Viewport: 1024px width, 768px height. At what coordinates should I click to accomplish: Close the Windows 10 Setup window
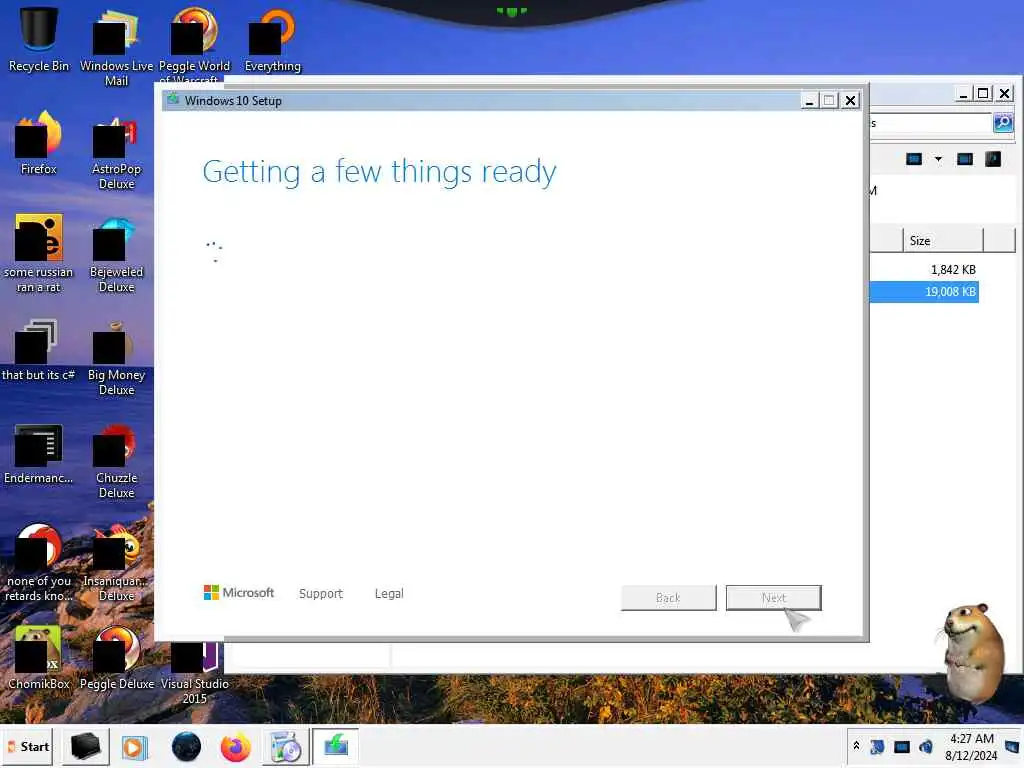[850, 101]
